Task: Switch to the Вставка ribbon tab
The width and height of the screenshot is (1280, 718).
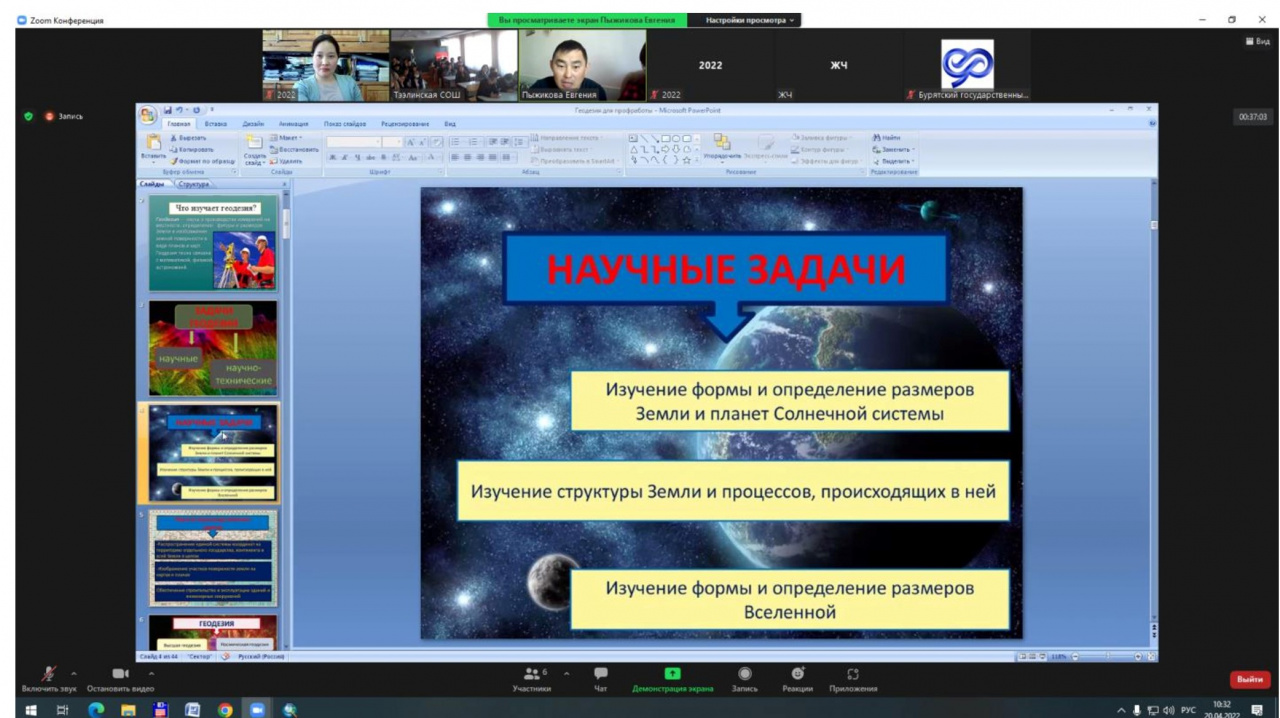Action: [x=216, y=124]
